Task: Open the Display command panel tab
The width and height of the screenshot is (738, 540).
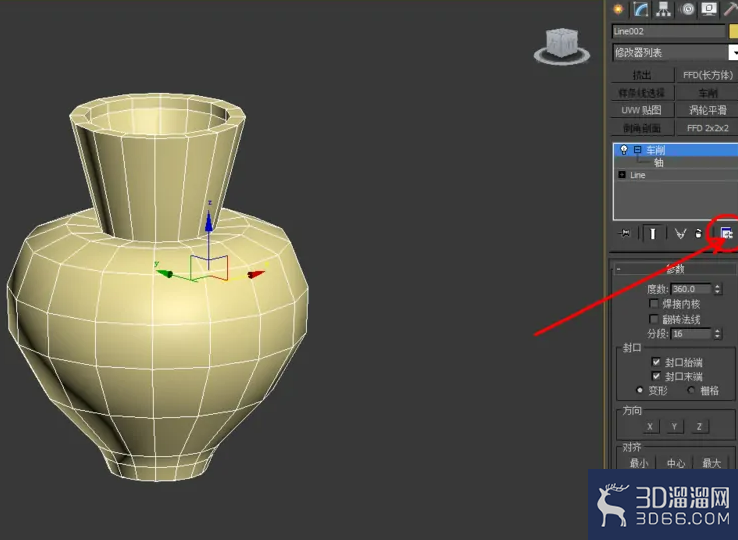Action: click(x=709, y=9)
